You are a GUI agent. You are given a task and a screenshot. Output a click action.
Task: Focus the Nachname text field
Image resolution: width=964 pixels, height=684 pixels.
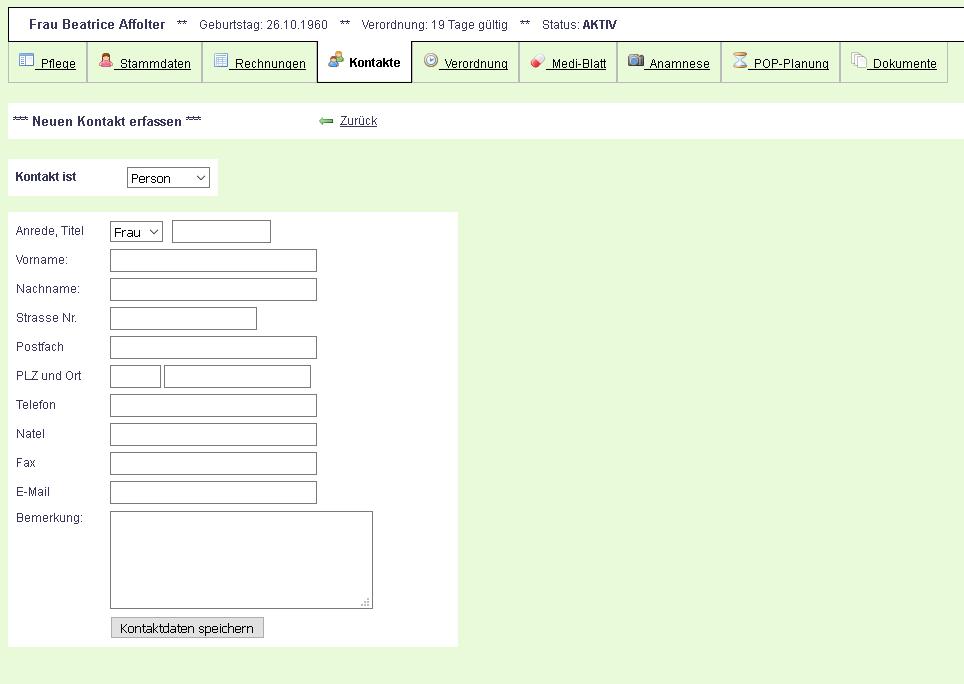(213, 290)
